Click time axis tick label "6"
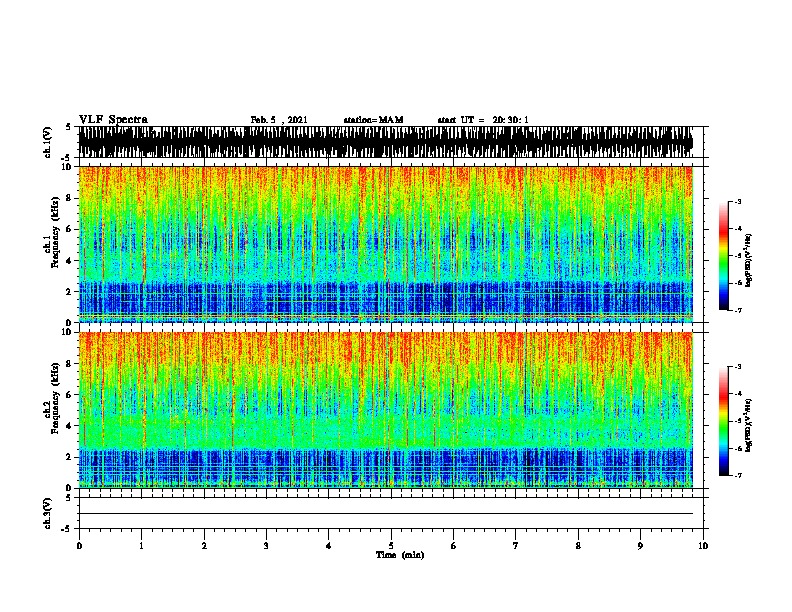The width and height of the screenshot is (792, 612). 454,546
